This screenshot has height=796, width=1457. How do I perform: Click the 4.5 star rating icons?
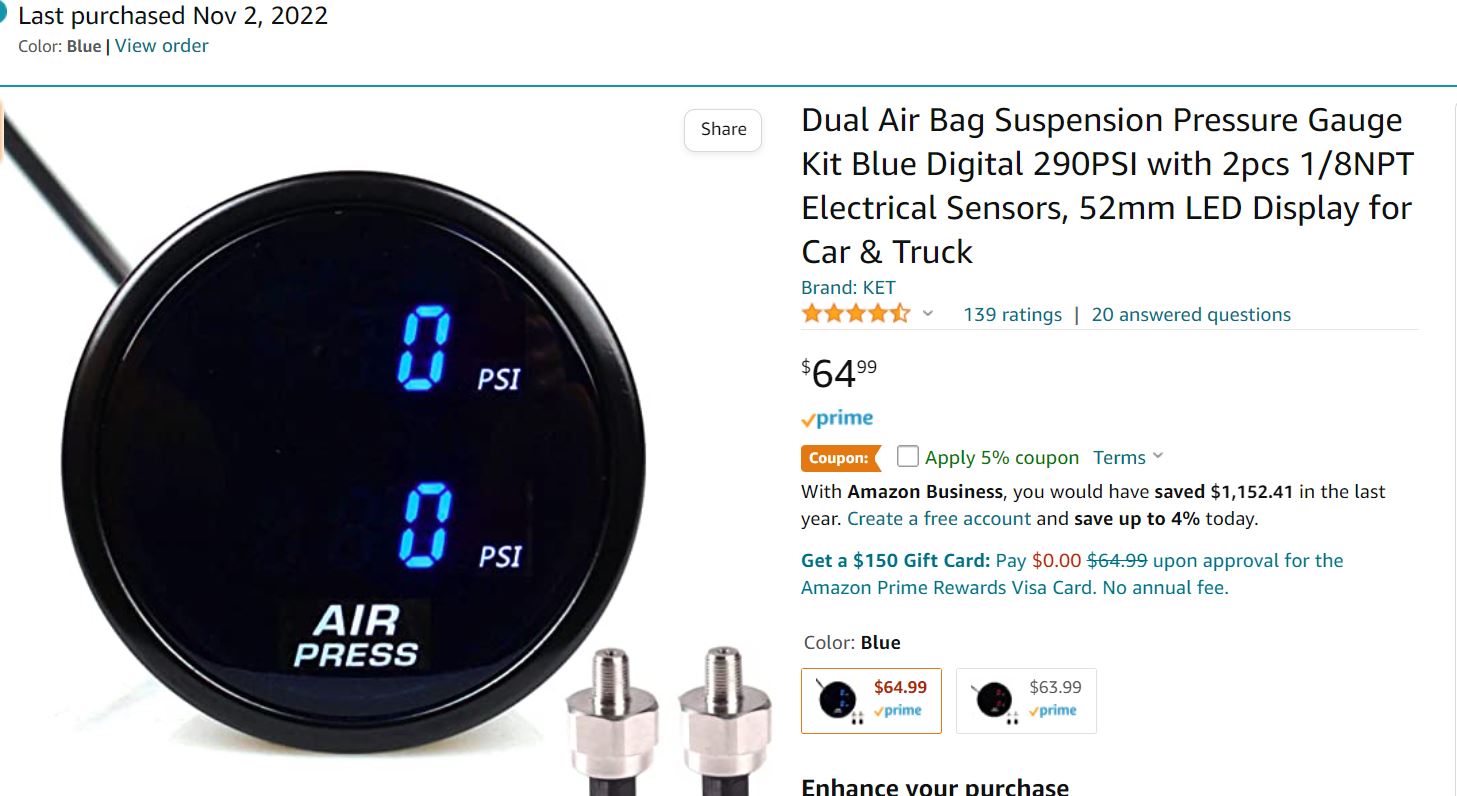coord(856,314)
